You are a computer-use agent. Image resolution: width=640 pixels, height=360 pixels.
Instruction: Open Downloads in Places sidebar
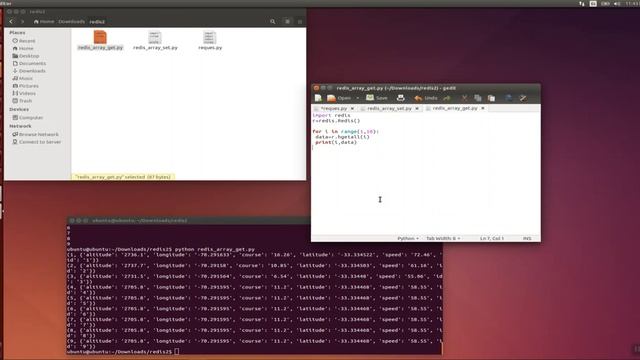[x=29, y=71]
